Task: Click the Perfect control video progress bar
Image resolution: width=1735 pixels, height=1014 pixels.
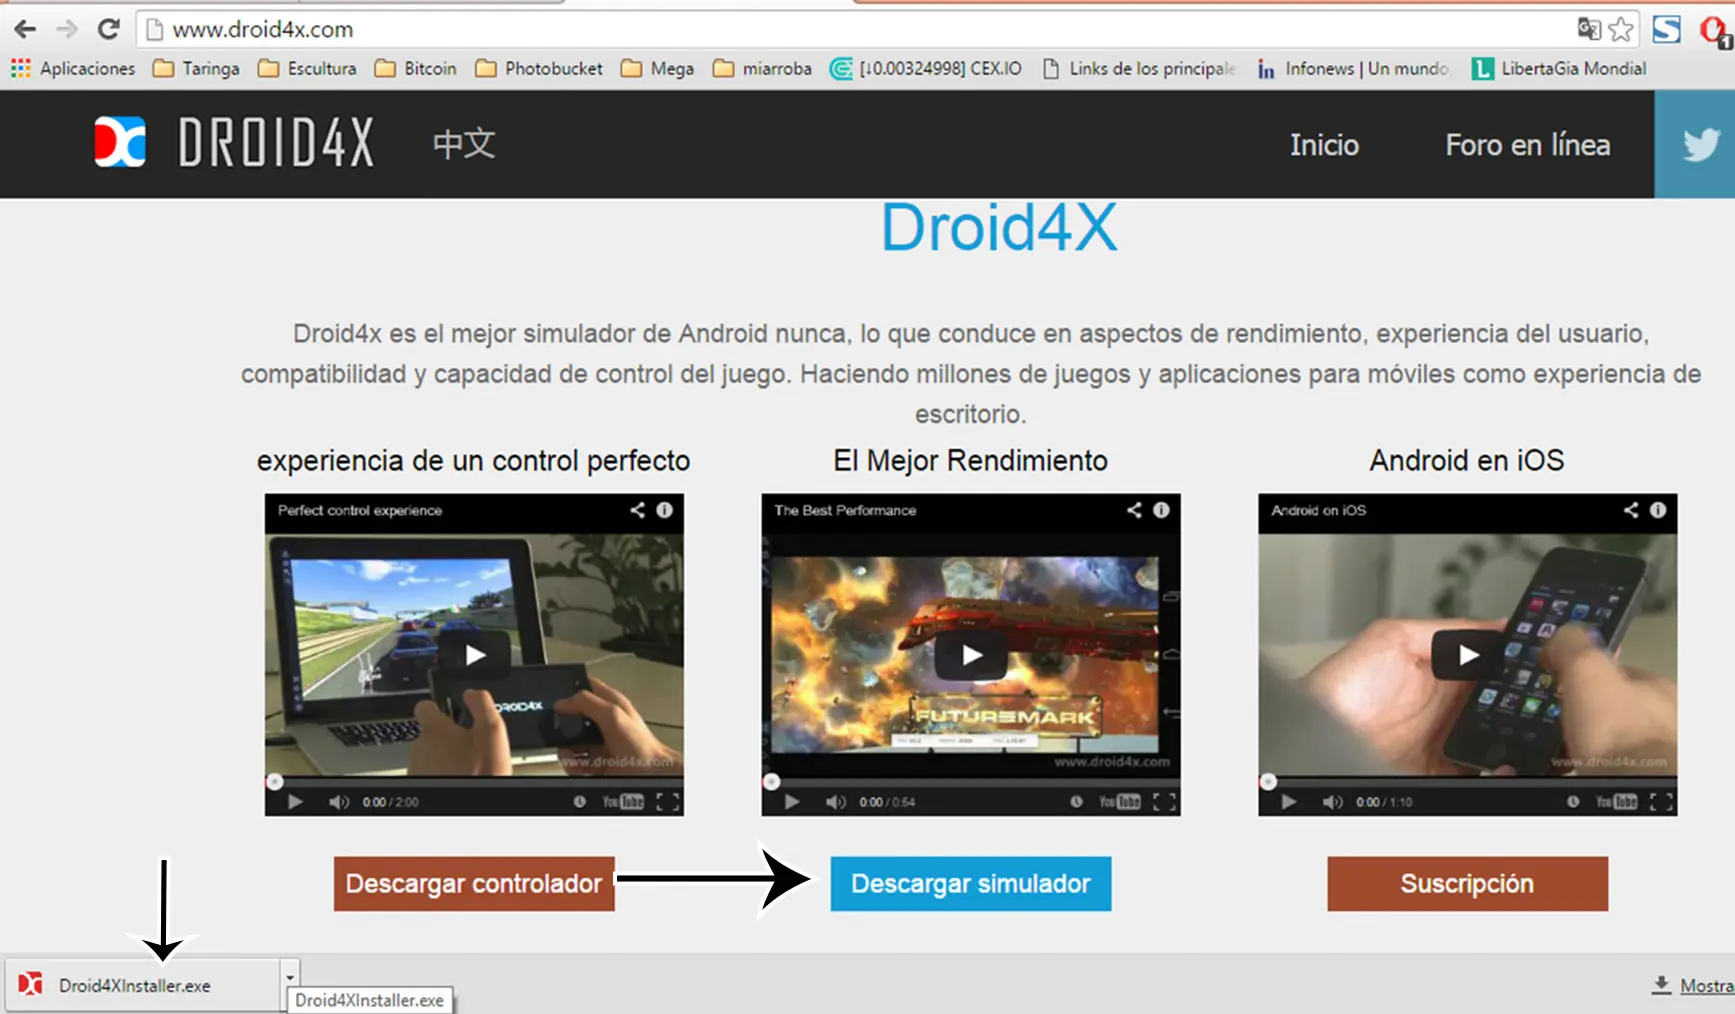Action: 475,782
